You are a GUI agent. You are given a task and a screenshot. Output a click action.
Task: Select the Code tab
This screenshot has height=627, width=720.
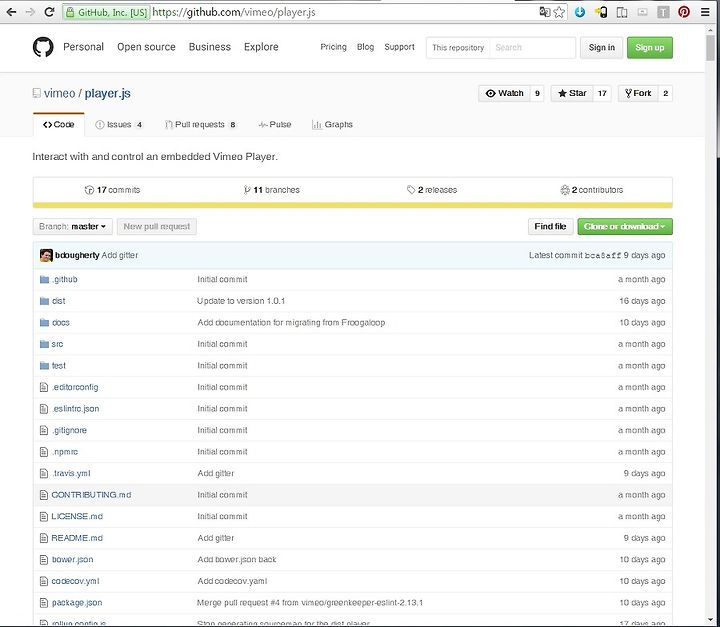pos(59,124)
